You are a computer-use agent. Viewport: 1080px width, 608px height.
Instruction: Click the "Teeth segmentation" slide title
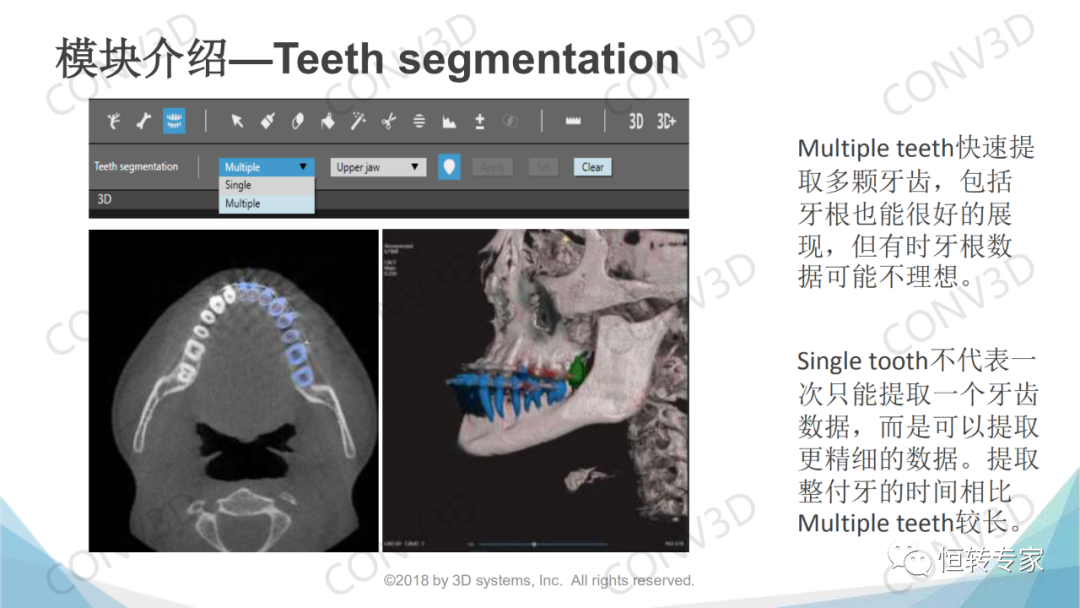(x=476, y=59)
